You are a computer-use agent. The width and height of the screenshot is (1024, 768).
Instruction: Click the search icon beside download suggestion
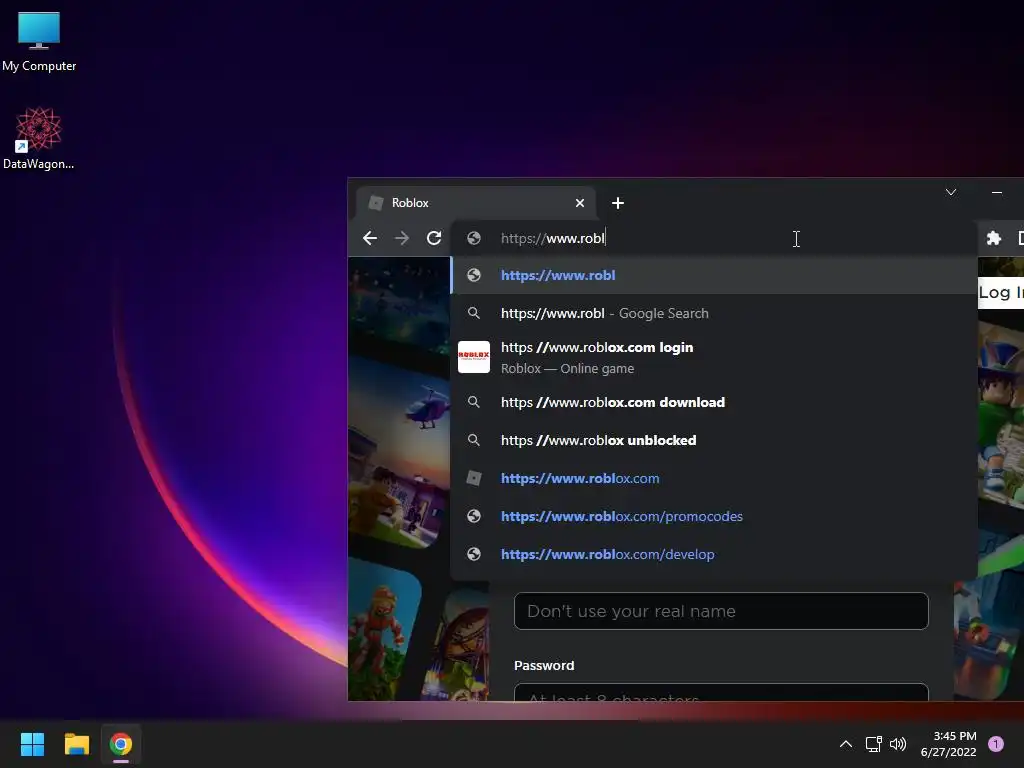(474, 402)
